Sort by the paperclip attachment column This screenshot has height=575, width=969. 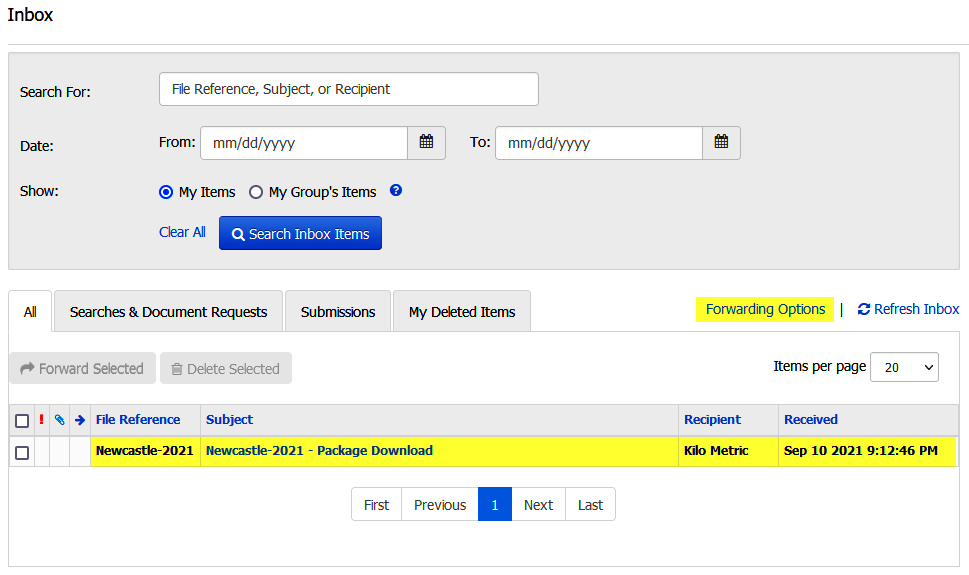point(59,420)
